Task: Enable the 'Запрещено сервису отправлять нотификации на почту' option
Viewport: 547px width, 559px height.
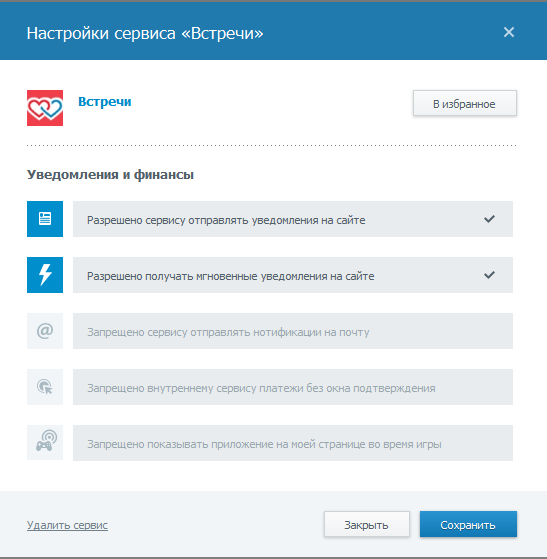Action: click(293, 331)
